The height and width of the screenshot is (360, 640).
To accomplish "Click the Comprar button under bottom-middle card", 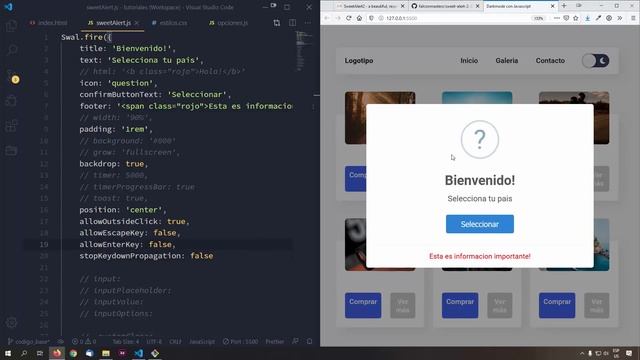I will pyautogui.click(x=460, y=305).
